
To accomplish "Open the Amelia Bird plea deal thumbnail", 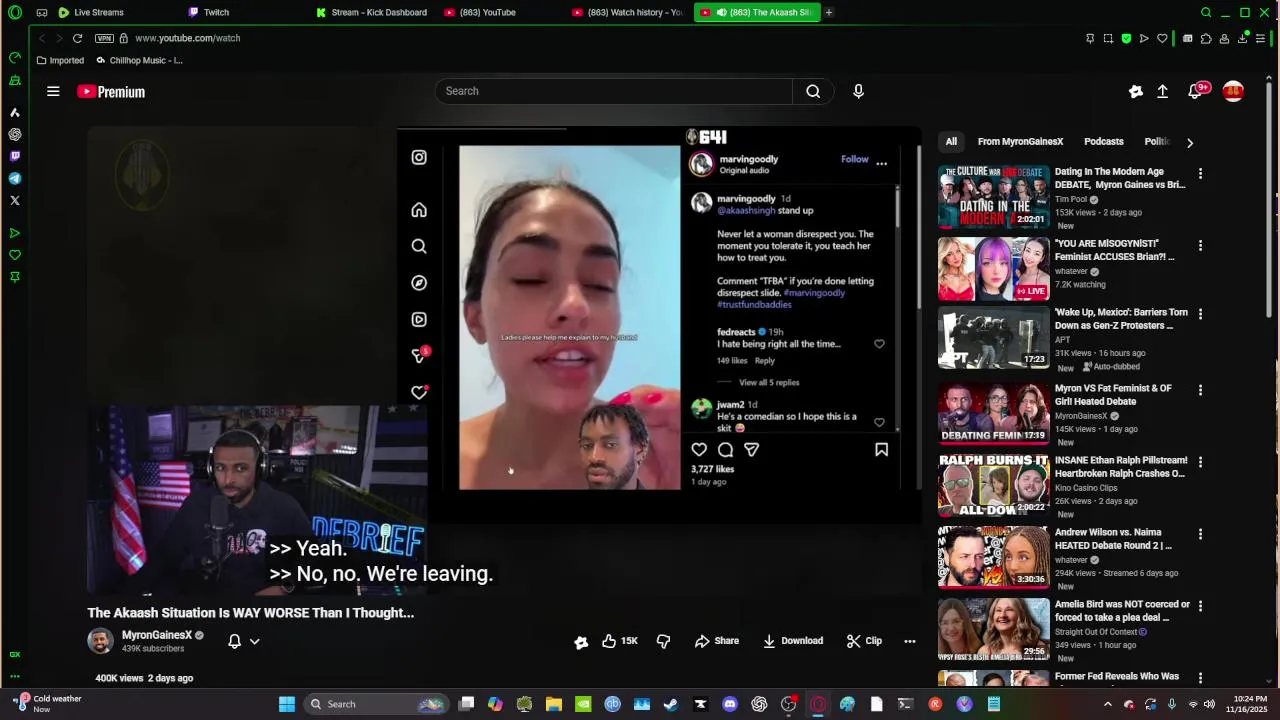I will point(994,629).
